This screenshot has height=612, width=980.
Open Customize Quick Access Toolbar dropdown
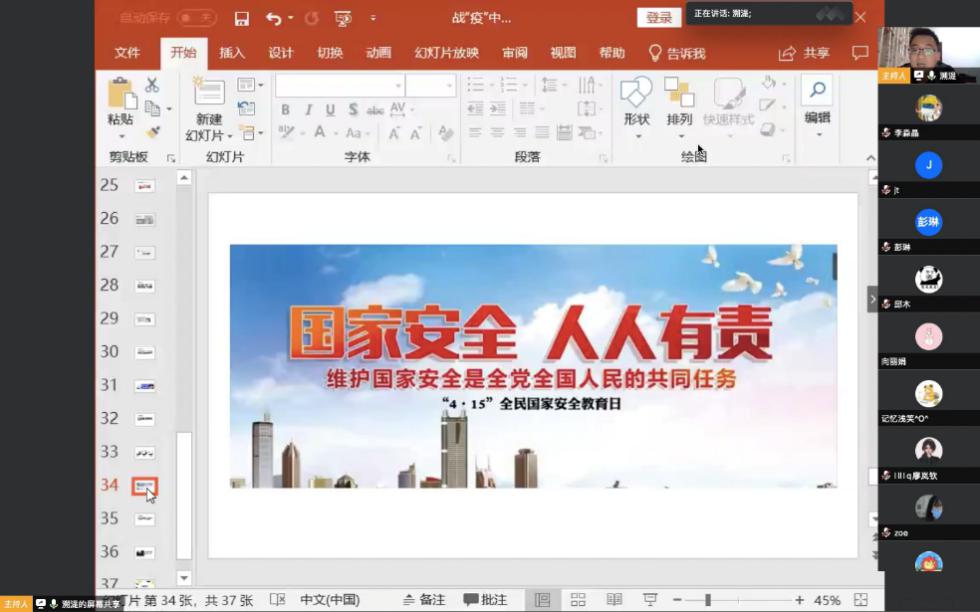[373, 19]
